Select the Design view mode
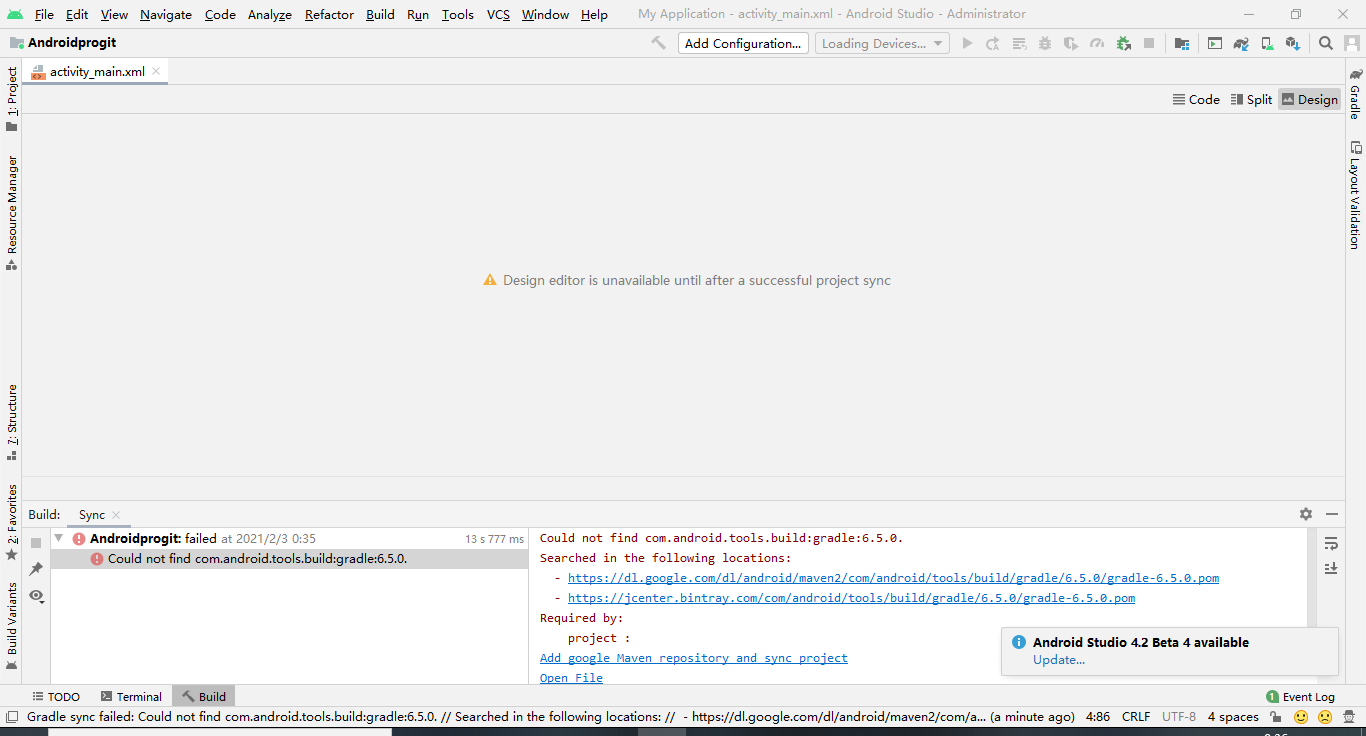The width and height of the screenshot is (1366, 736). pyautogui.click(x=1309, y=99)
